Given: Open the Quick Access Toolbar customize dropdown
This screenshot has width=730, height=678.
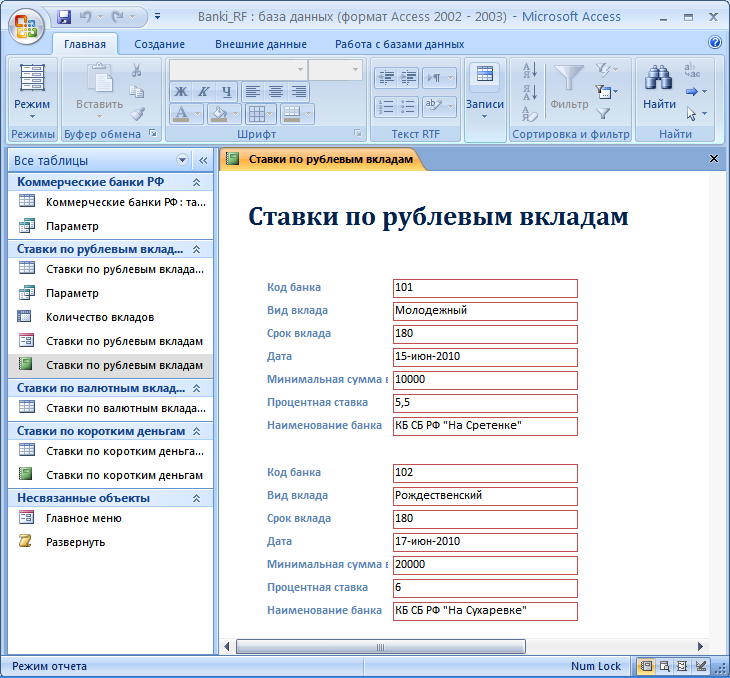Looking at the screenshot, I should [157, 17].
